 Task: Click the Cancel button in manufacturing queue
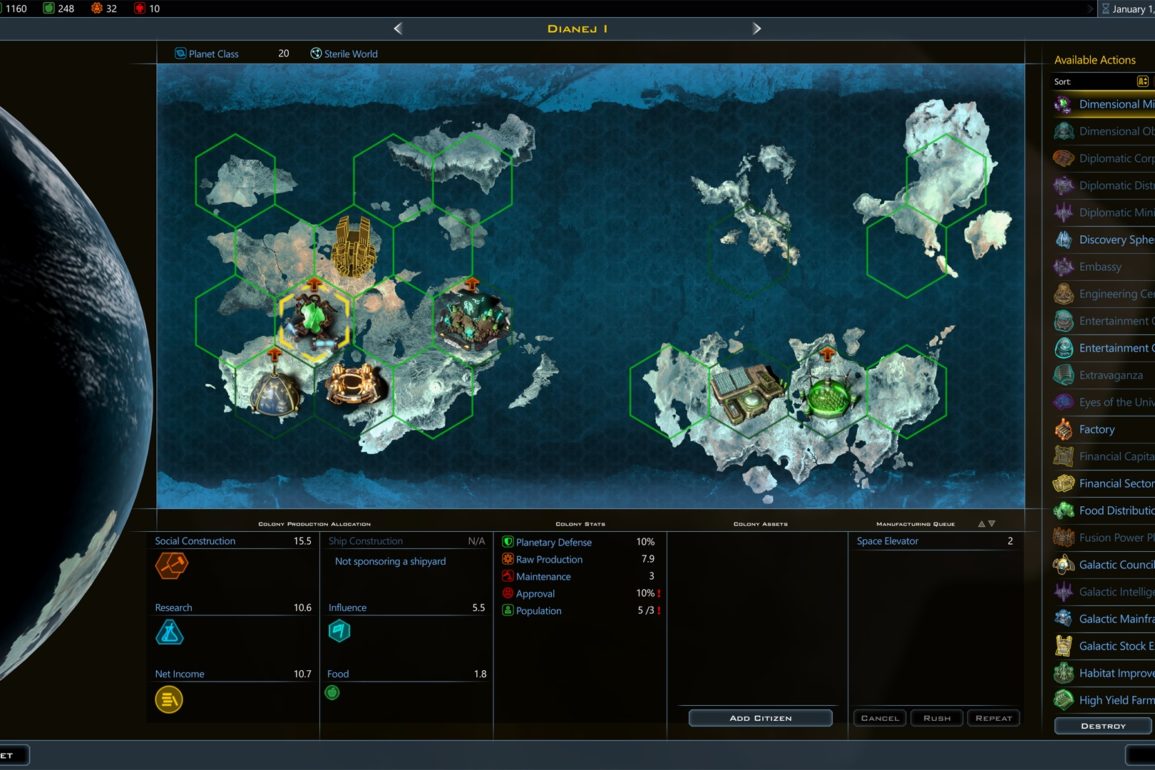pyautogui.click(x=880, y=718)
